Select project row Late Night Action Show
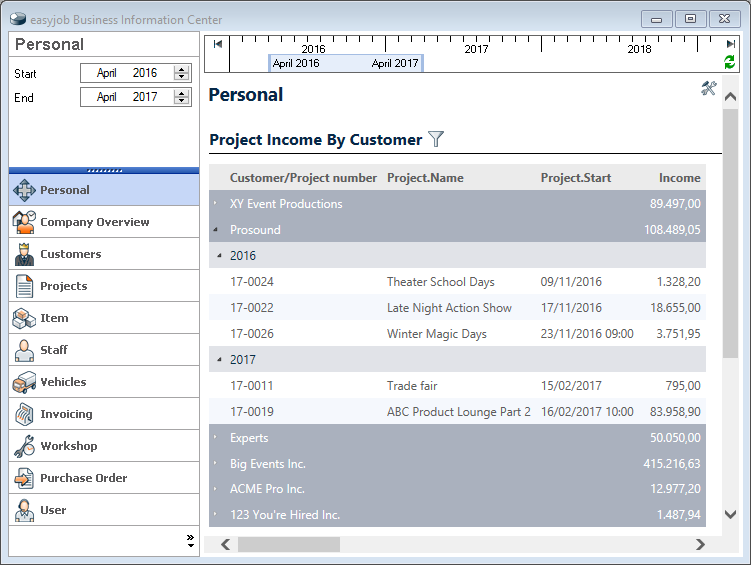 coord(449,308)
